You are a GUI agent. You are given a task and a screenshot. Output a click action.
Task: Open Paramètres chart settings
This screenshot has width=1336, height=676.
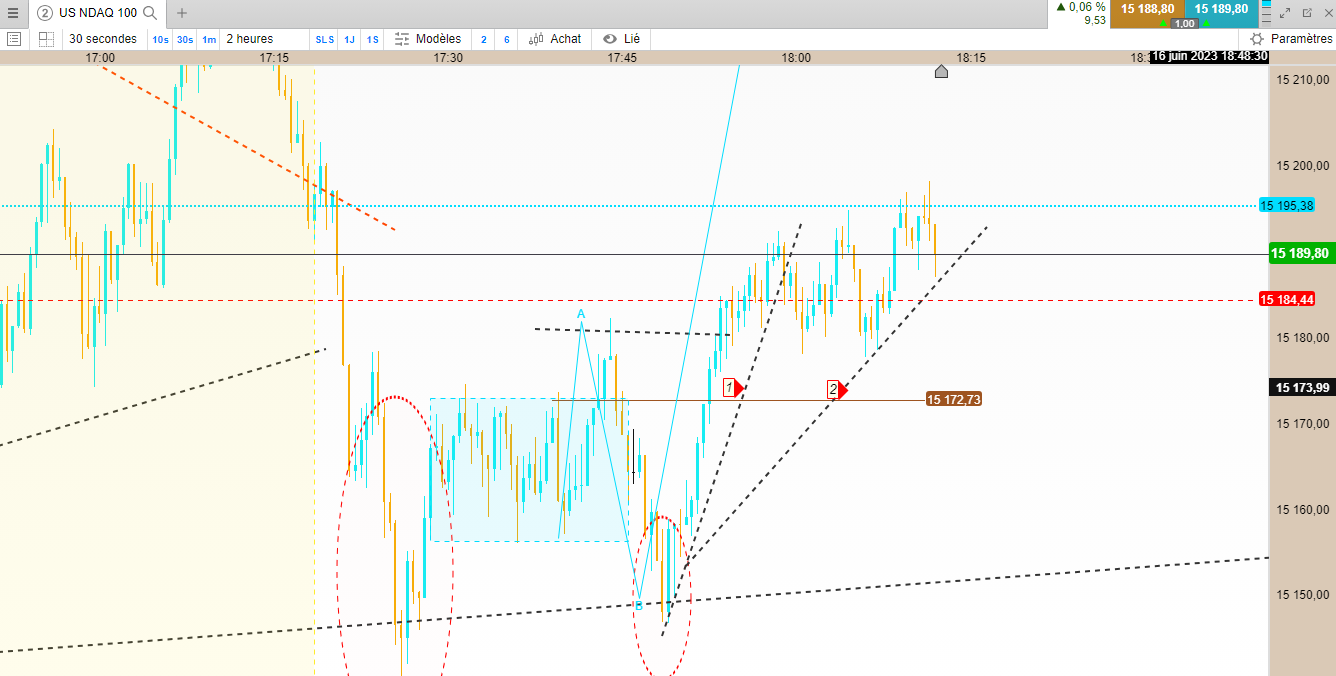1291,39
